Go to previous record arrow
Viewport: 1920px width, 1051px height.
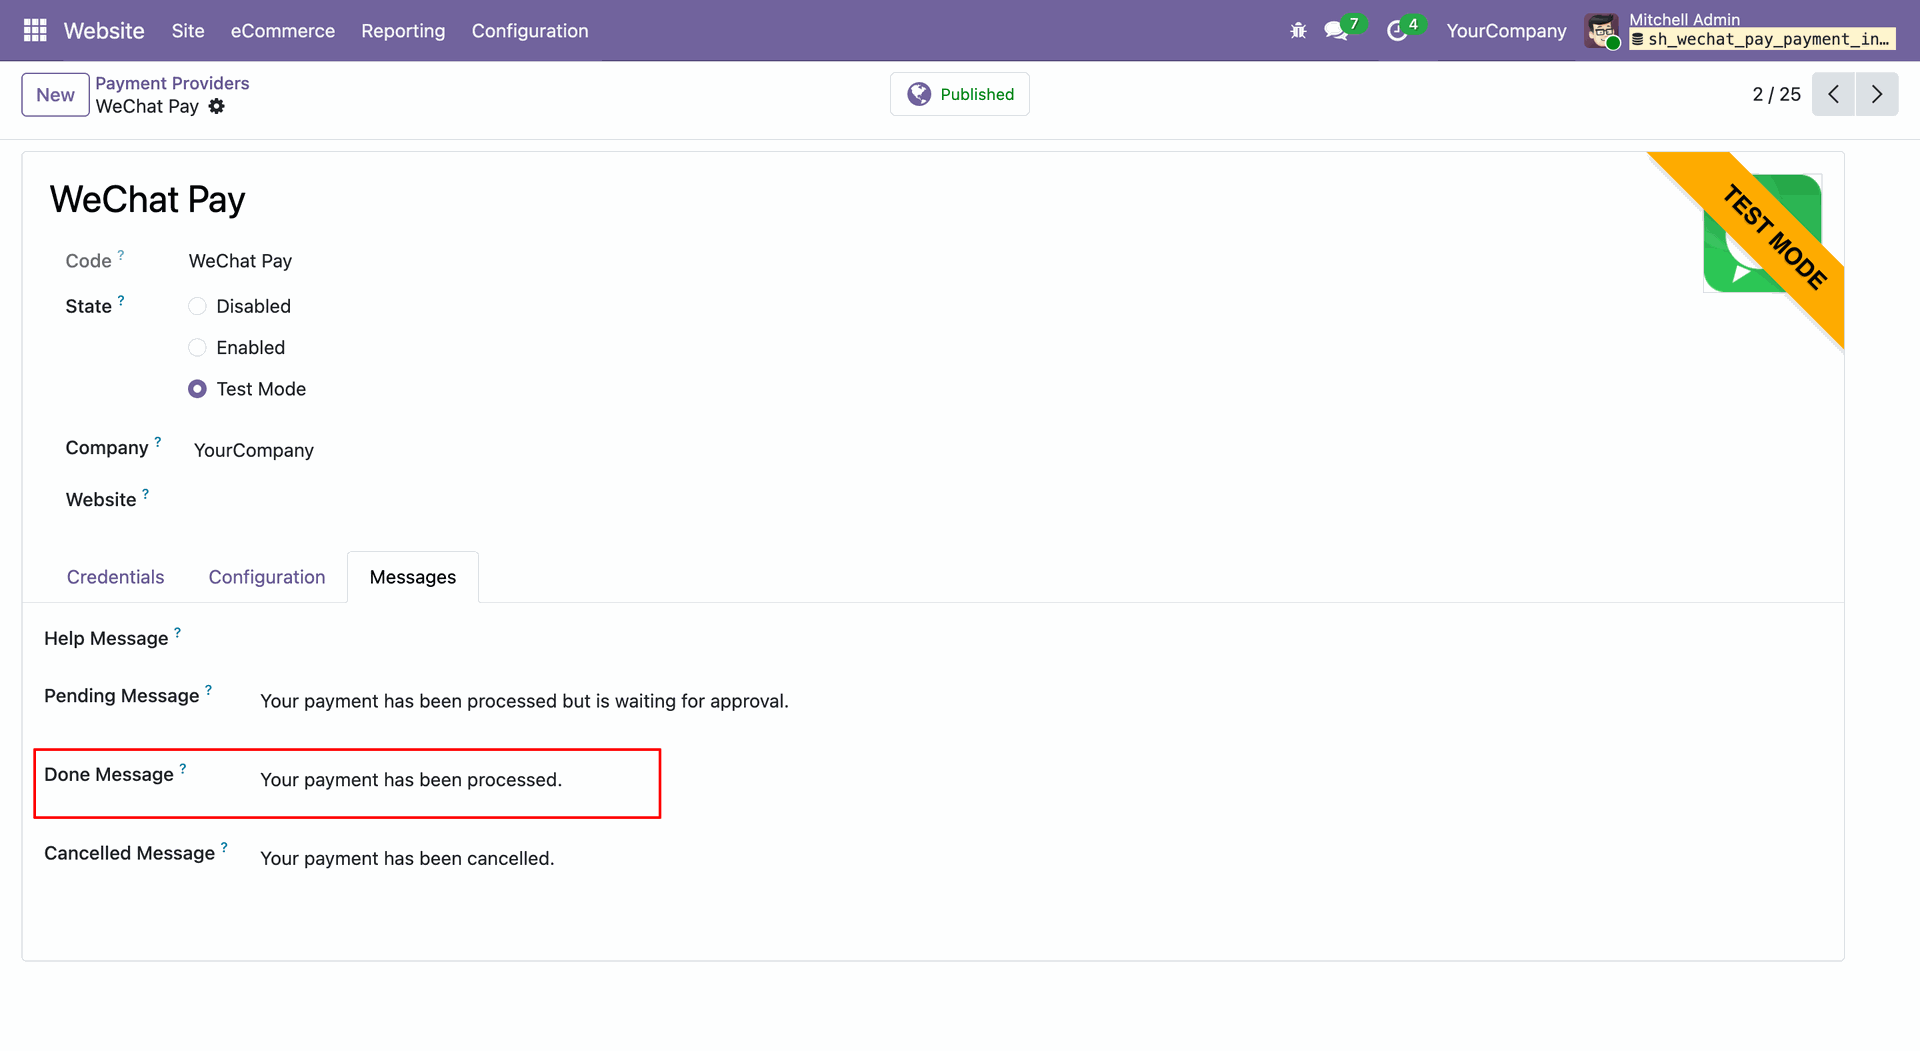pyautogui.click(x=1833, y=94)
